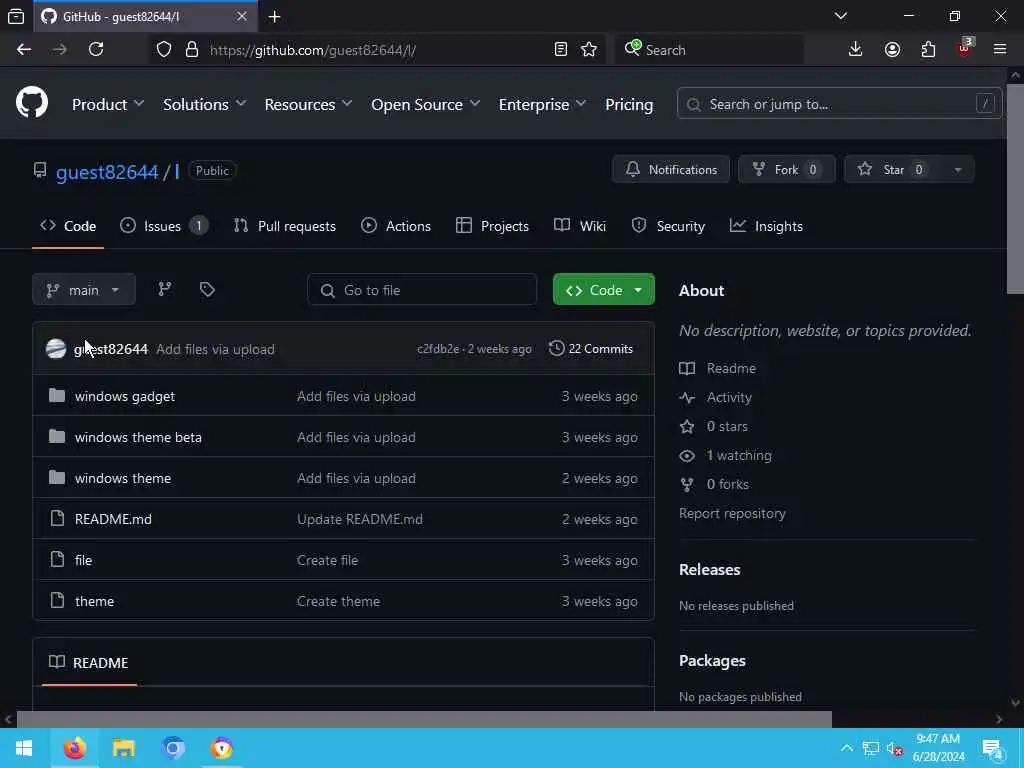Click the tracking protection shield icon
Image resolution: width=1024 pixels, height=768 pixels.
click(x=164, y=49)
